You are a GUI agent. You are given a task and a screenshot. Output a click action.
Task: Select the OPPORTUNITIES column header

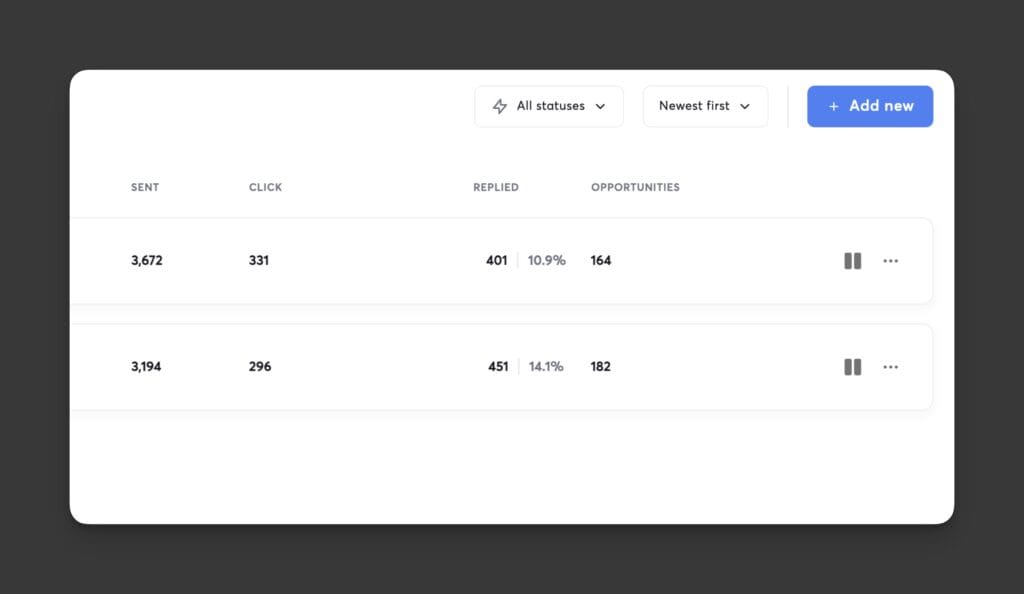point(635,187)
